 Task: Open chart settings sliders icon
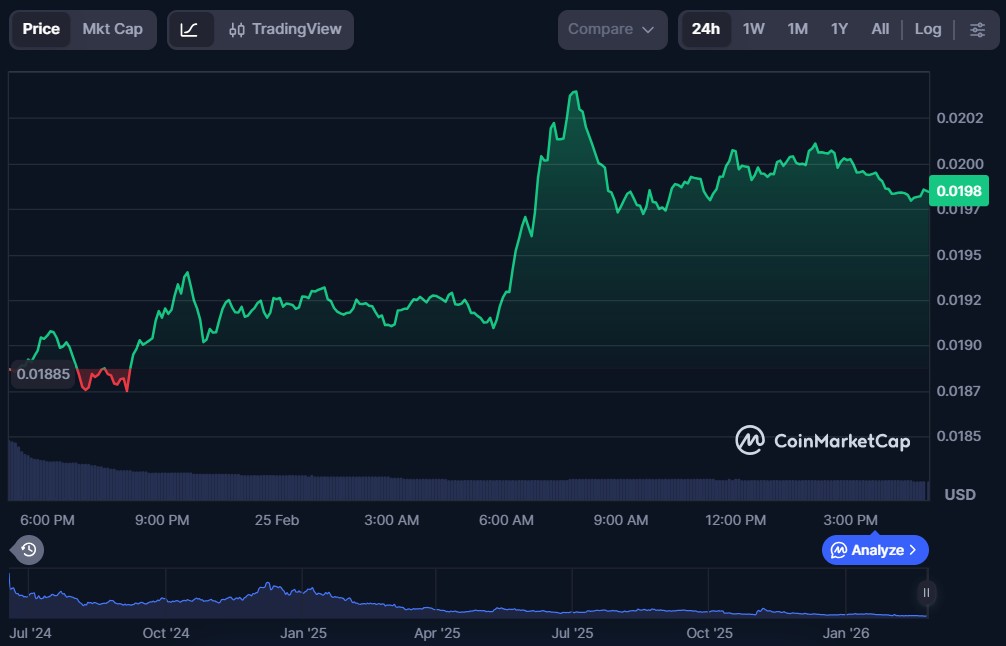977,30
